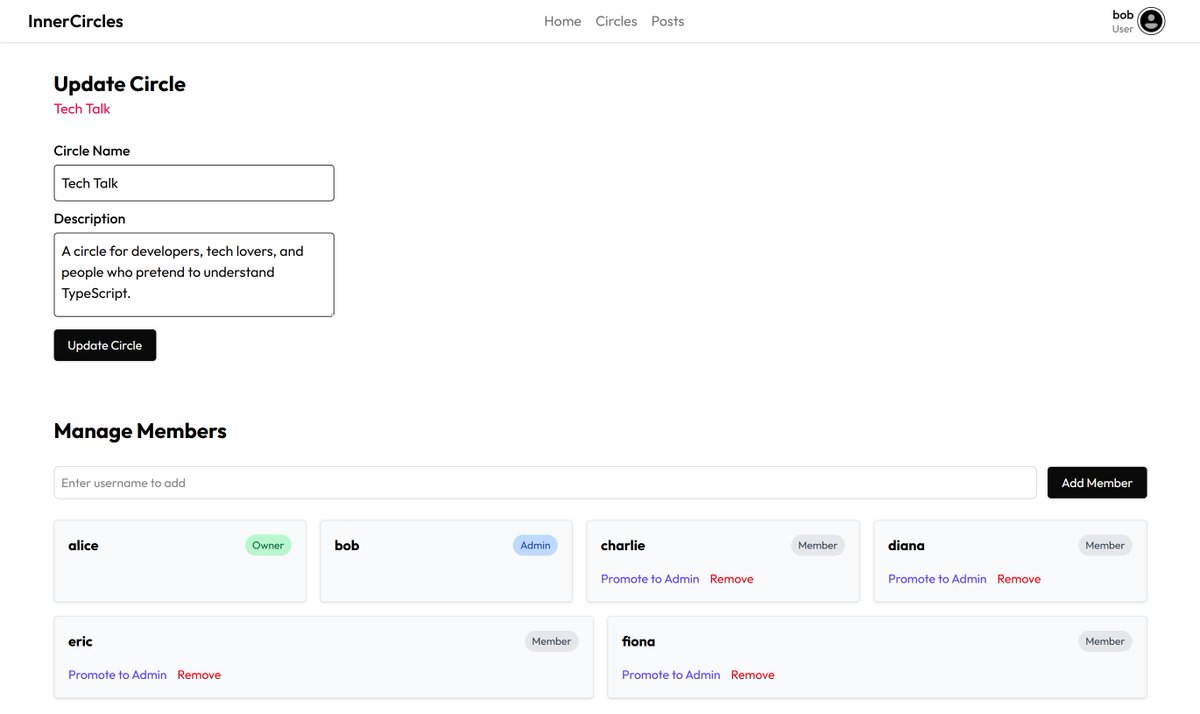The width and height of the screenshot is (1200, 714).
Task: Click the Manage Members heading
Action: click(140, 431)
